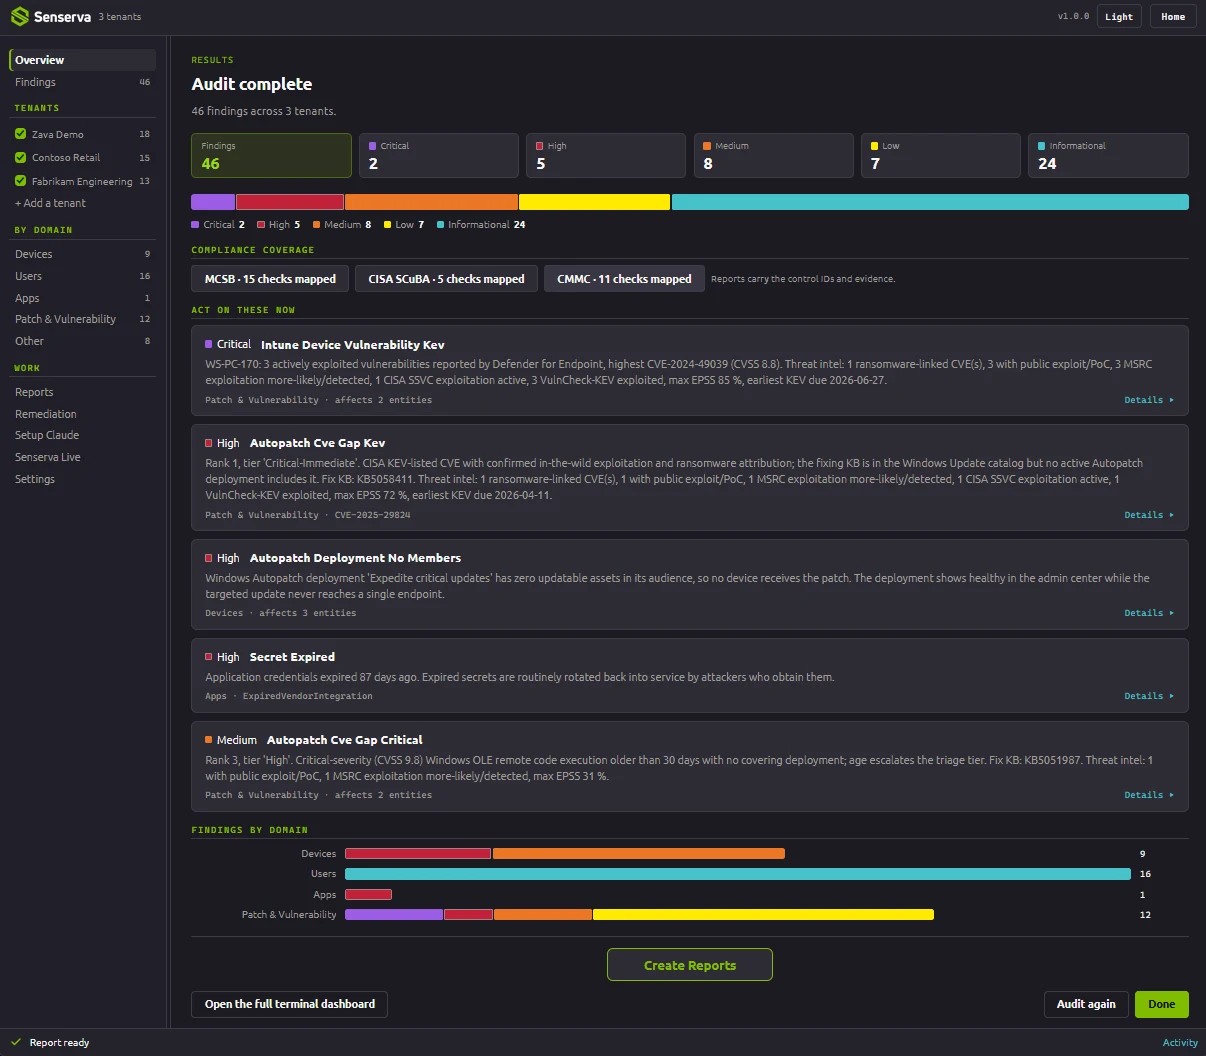Filter by Apps domain in sidebar
1206x1056 pixels.
83,298
